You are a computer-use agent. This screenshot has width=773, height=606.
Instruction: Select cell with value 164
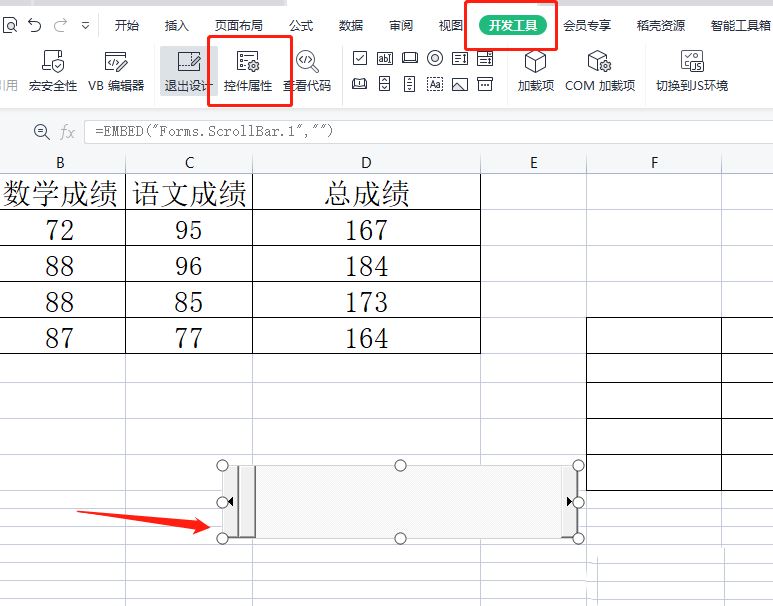(366, 336)
